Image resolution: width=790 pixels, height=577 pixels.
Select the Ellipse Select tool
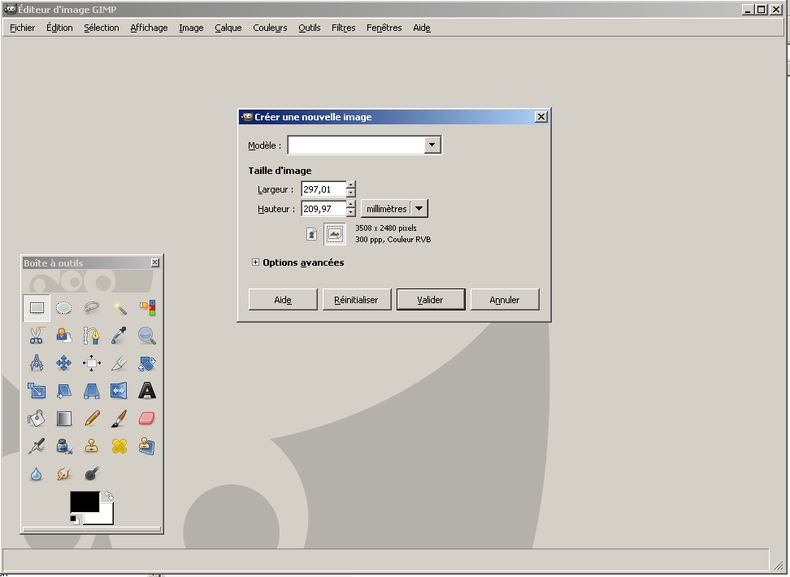coord(64,308)
